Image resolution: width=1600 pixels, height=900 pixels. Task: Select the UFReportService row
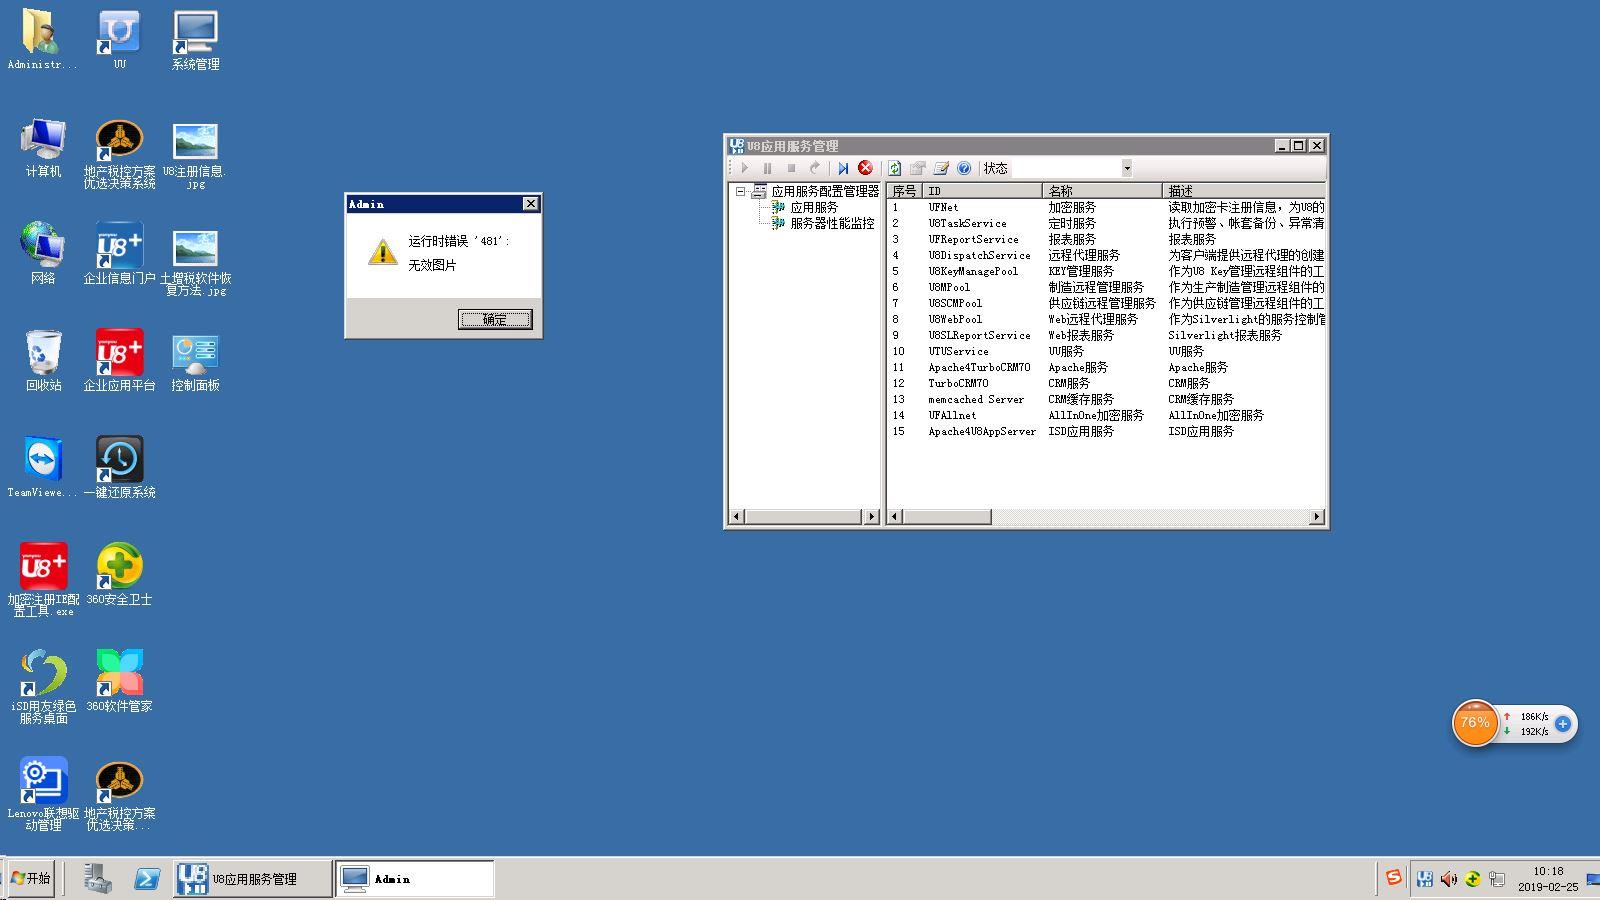click(1107, 239)
